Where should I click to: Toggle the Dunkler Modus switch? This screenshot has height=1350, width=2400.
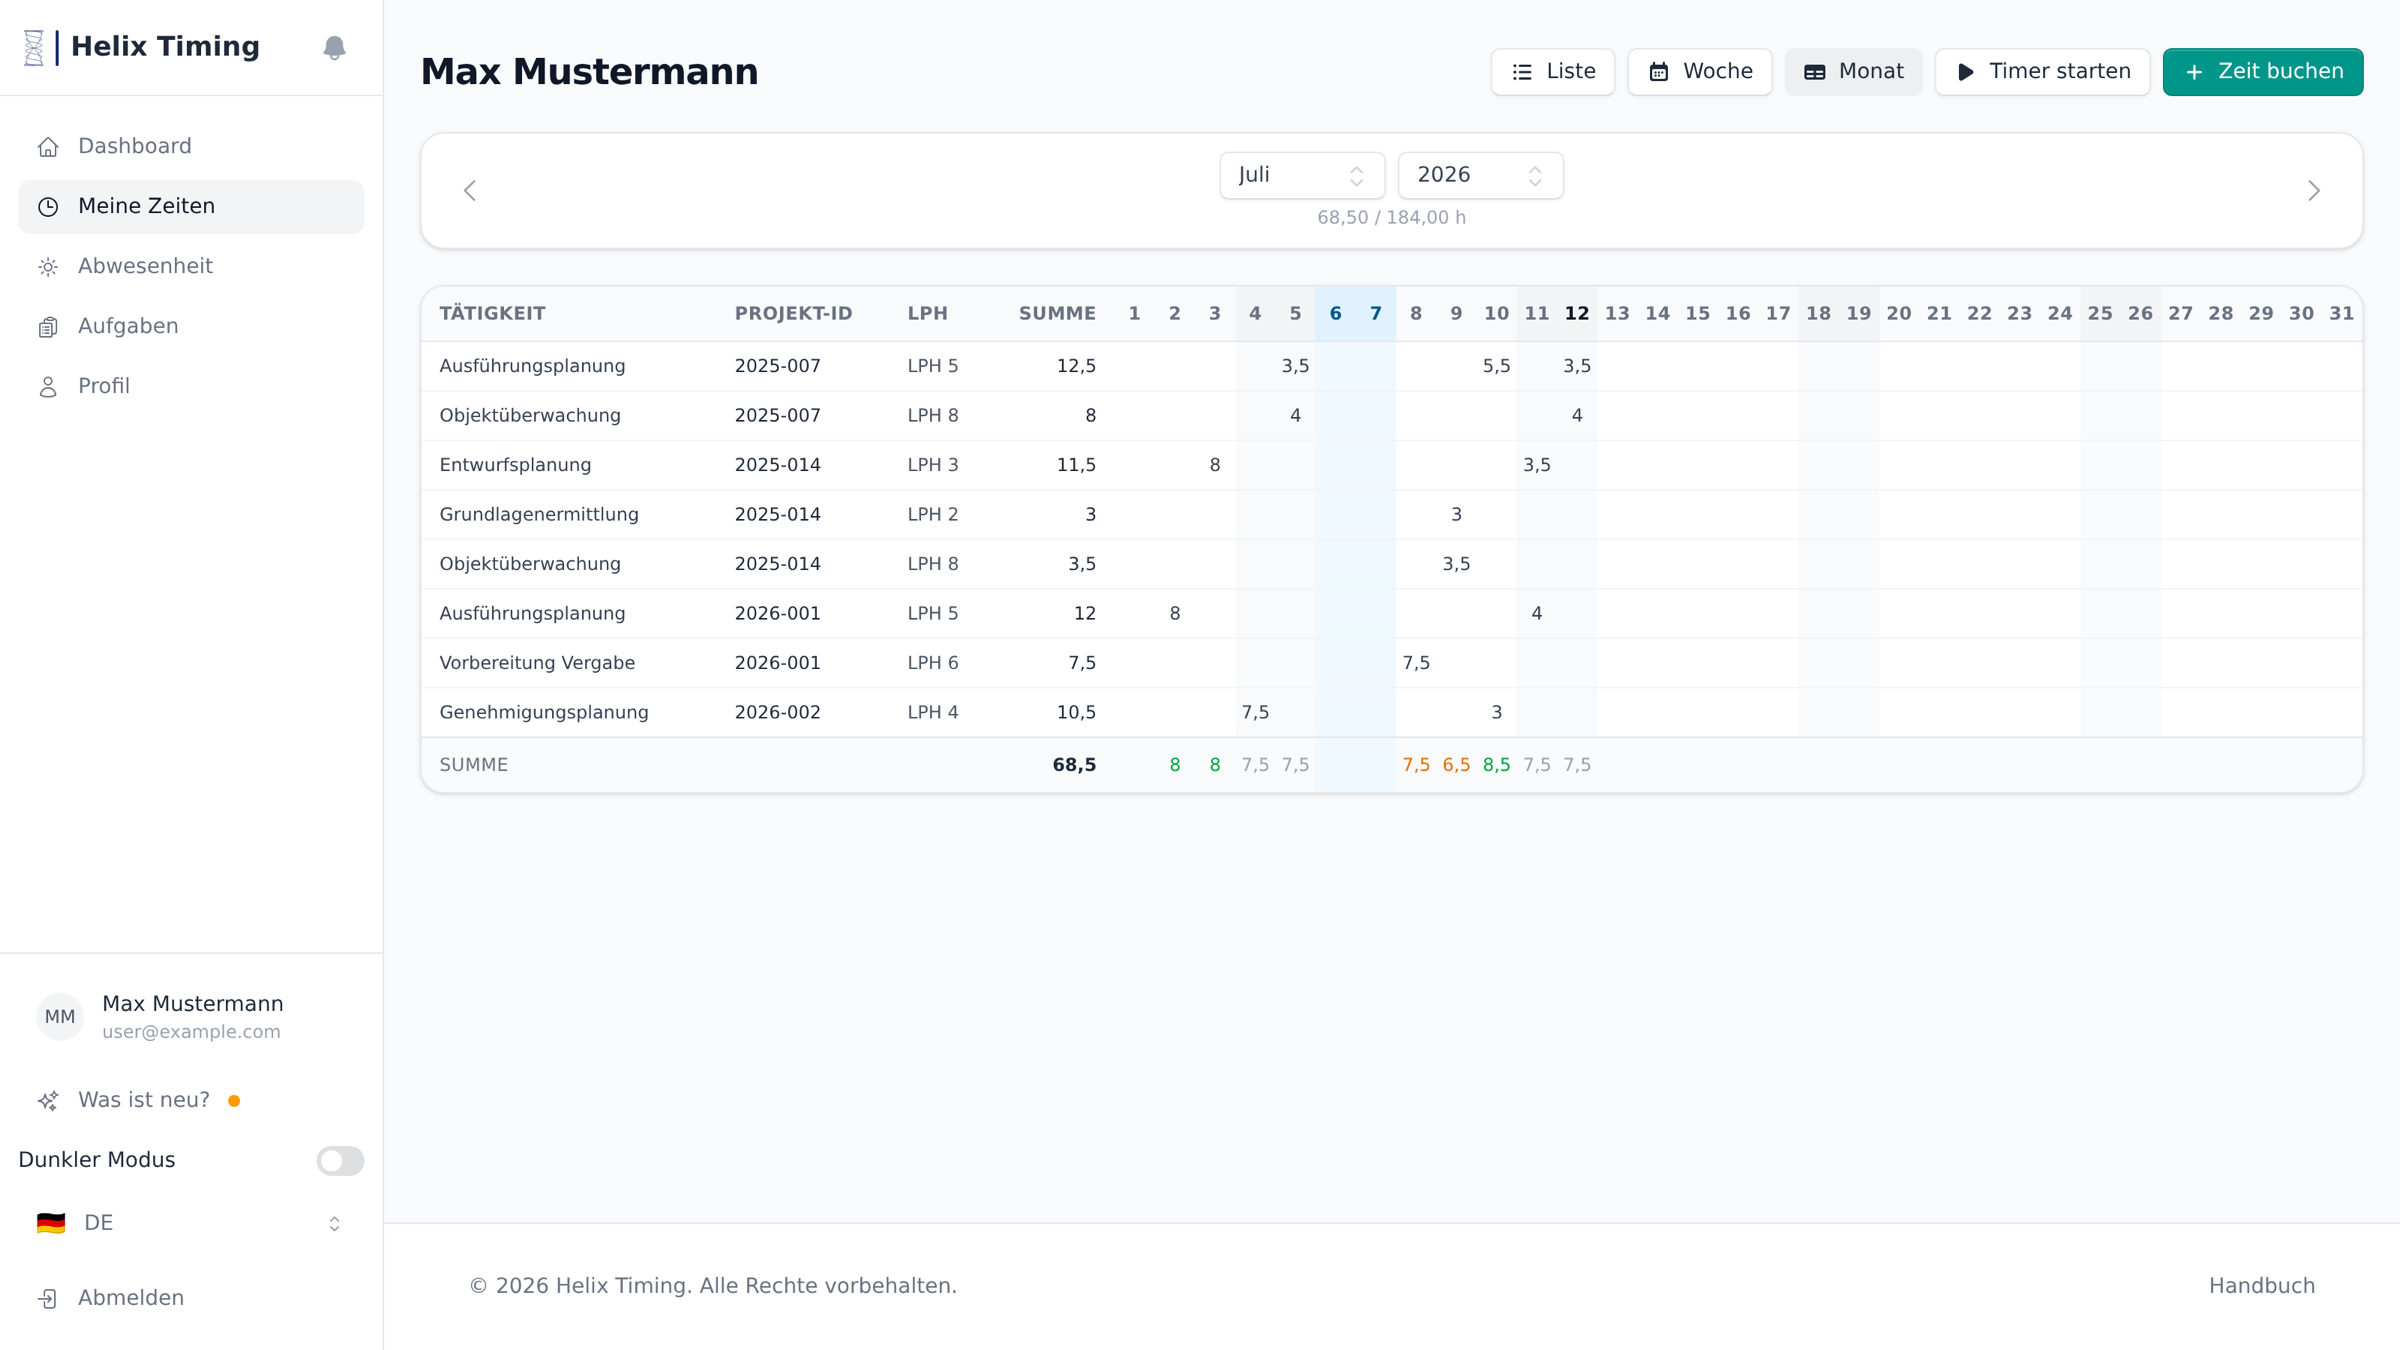pos(340,1161)
